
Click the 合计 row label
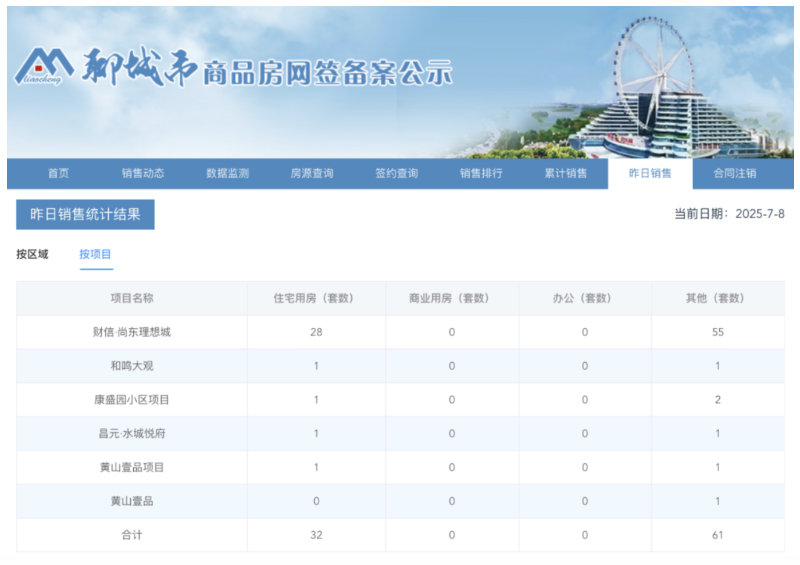pyautogui.click(x=132, y=535)
